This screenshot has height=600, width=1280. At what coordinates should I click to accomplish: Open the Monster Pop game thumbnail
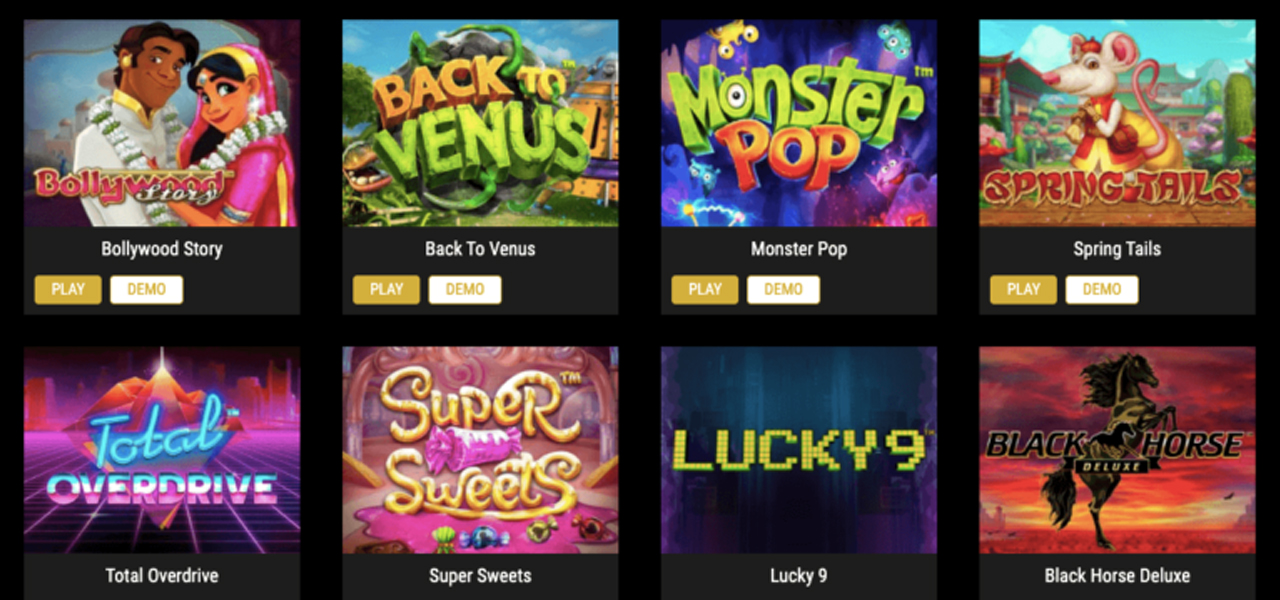[x=799, y=123]
